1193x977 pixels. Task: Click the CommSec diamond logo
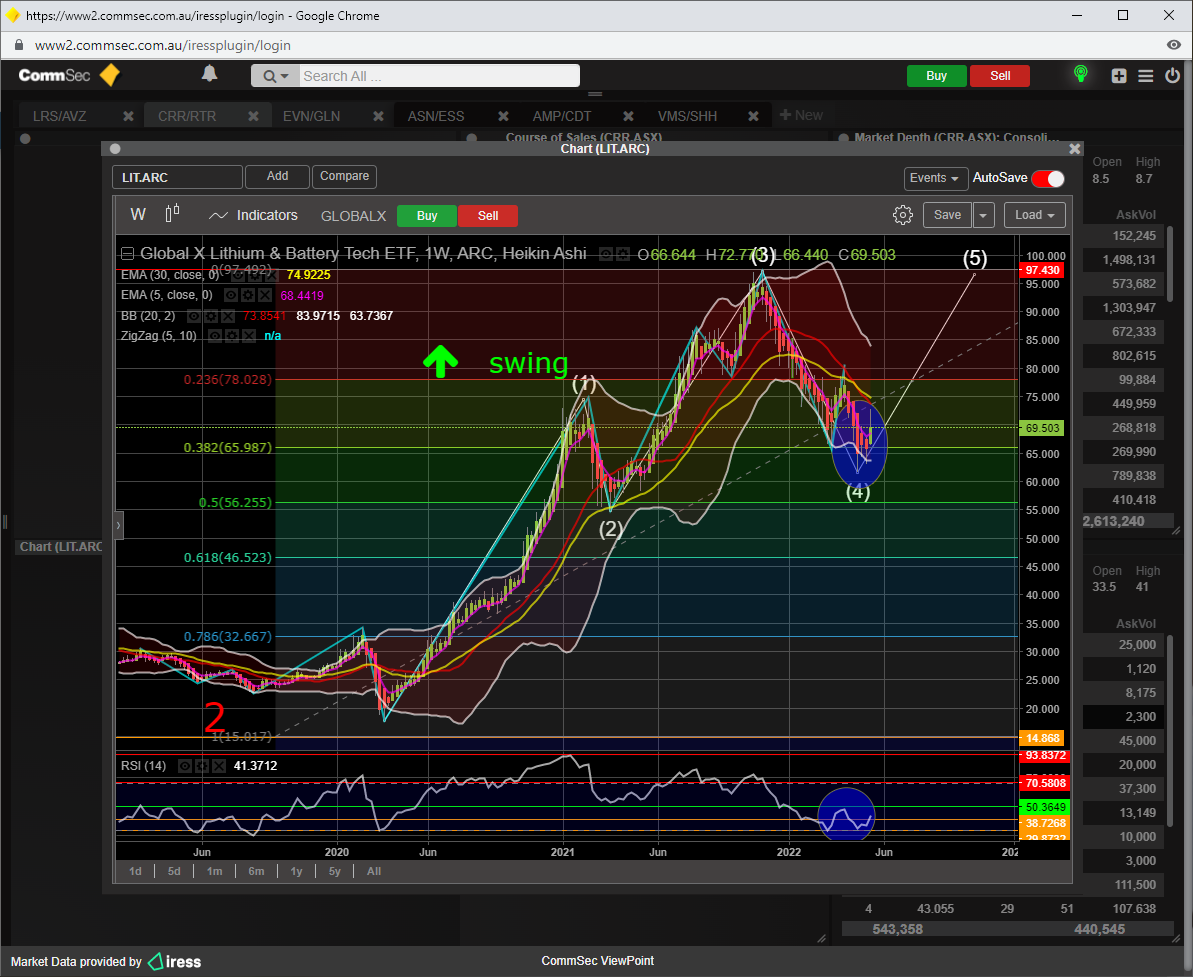110,75
